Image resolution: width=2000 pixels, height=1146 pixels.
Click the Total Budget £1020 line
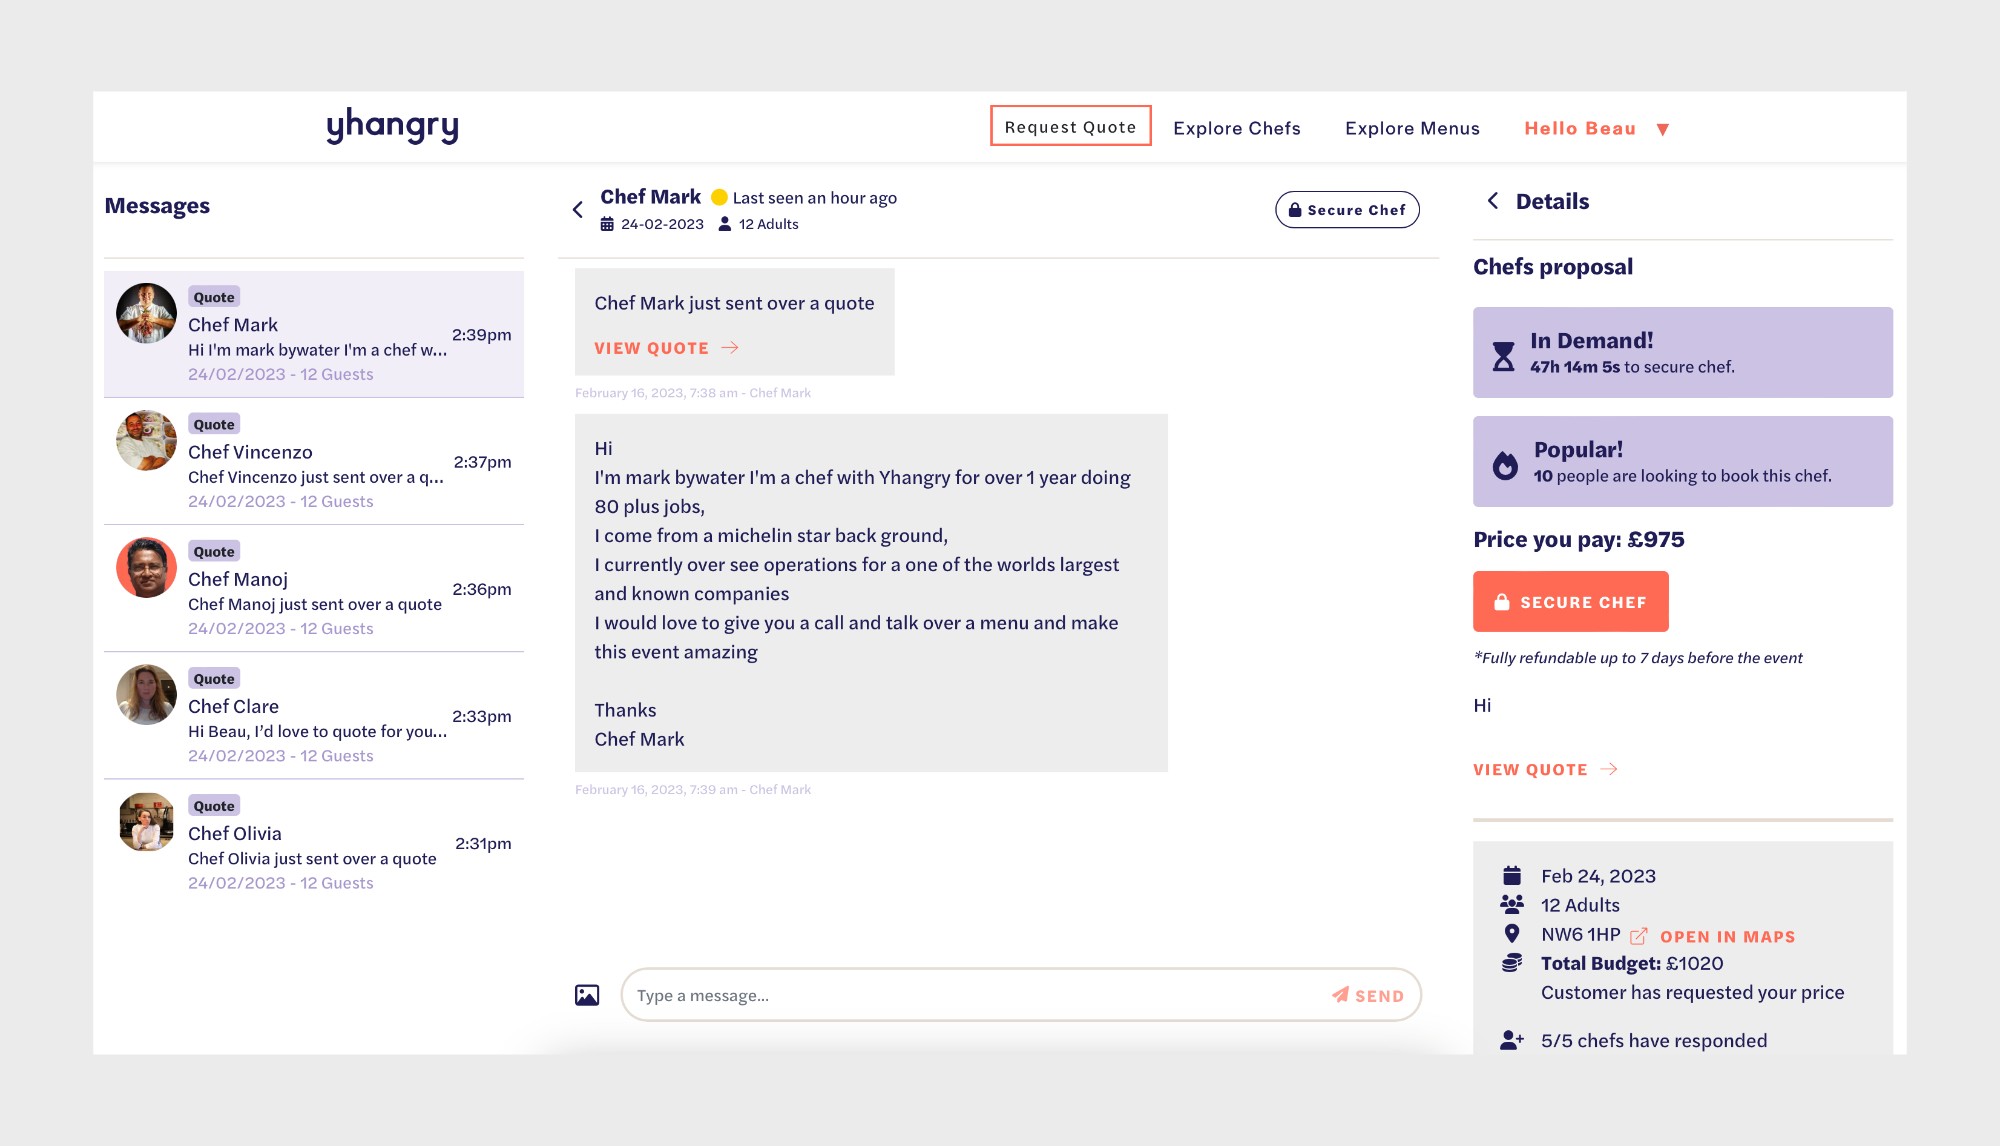1632,963
